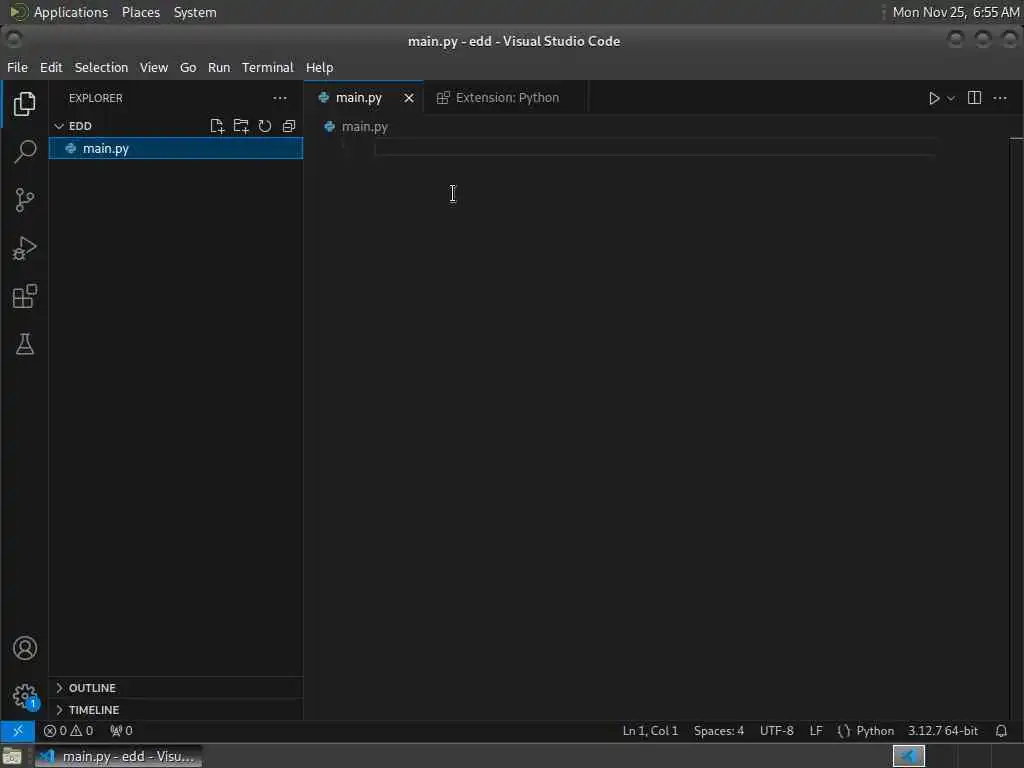This screenshot has height=768, width=1024.
Task: Select language mode Python in status bar
Action: coord(875,731)
